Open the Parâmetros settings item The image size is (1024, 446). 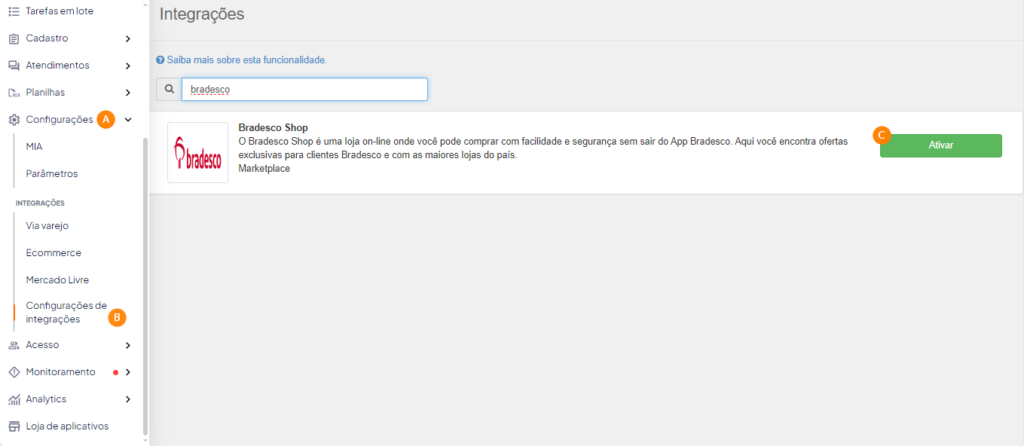52,174
